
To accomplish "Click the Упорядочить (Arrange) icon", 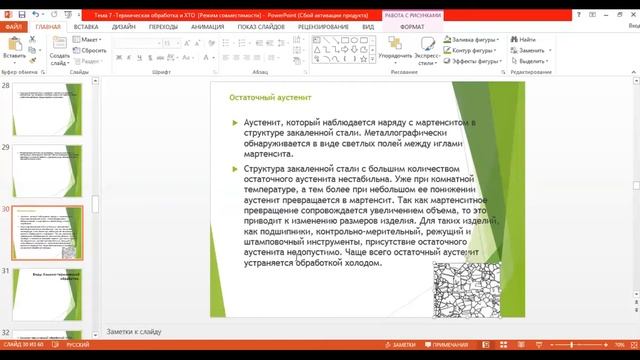I will (395, 44).
